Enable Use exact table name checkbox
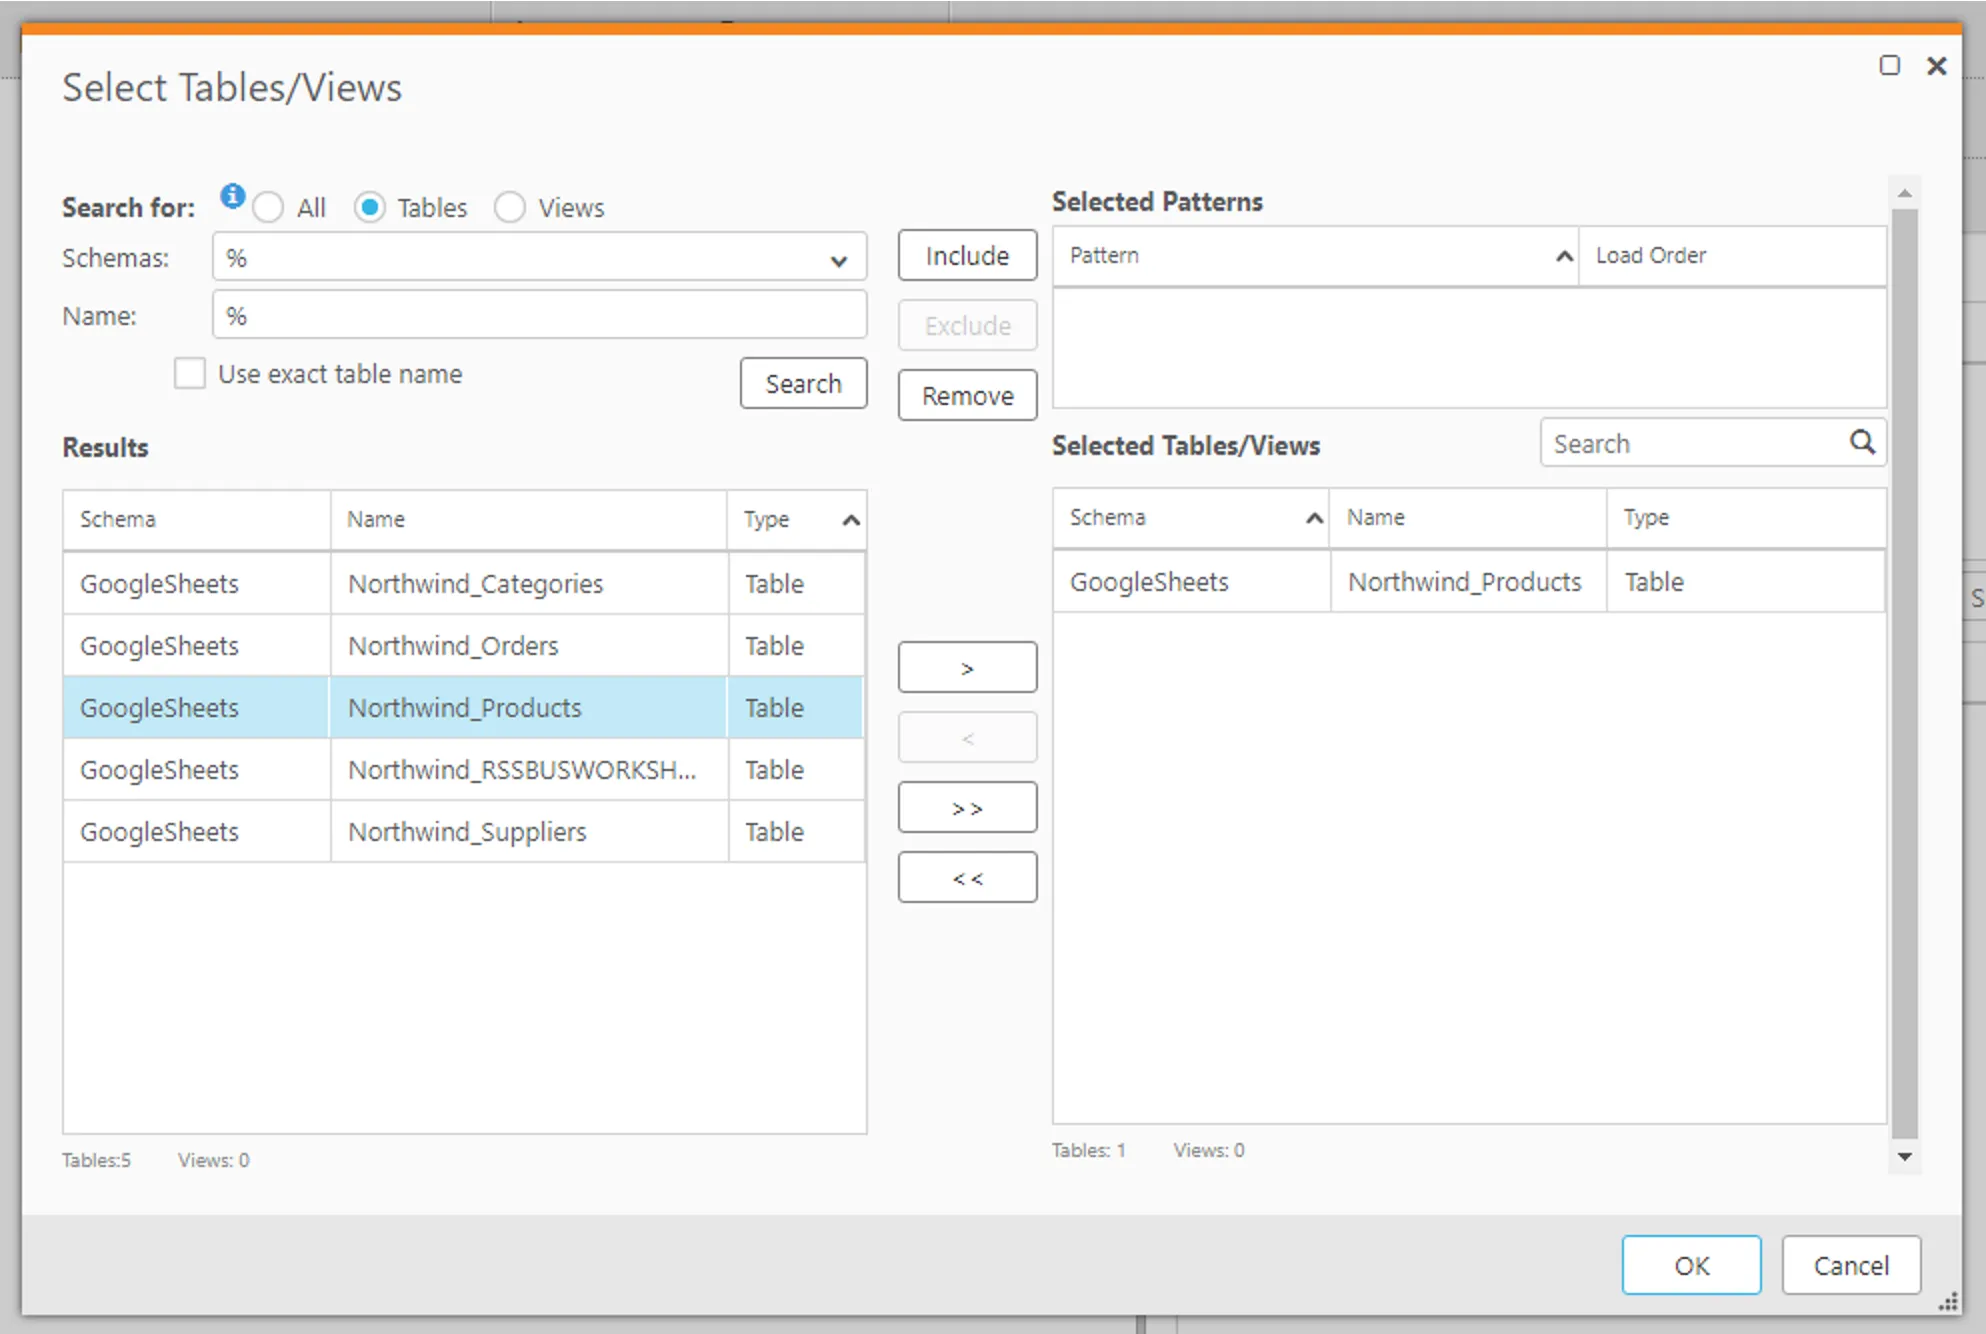Viewport: 1986px width, 1334px height. click(190, 374)
